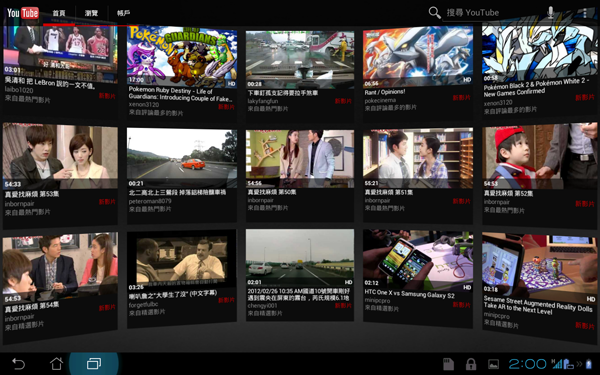
Task: Tap the picture notification icon
Action: click(493, 364)
